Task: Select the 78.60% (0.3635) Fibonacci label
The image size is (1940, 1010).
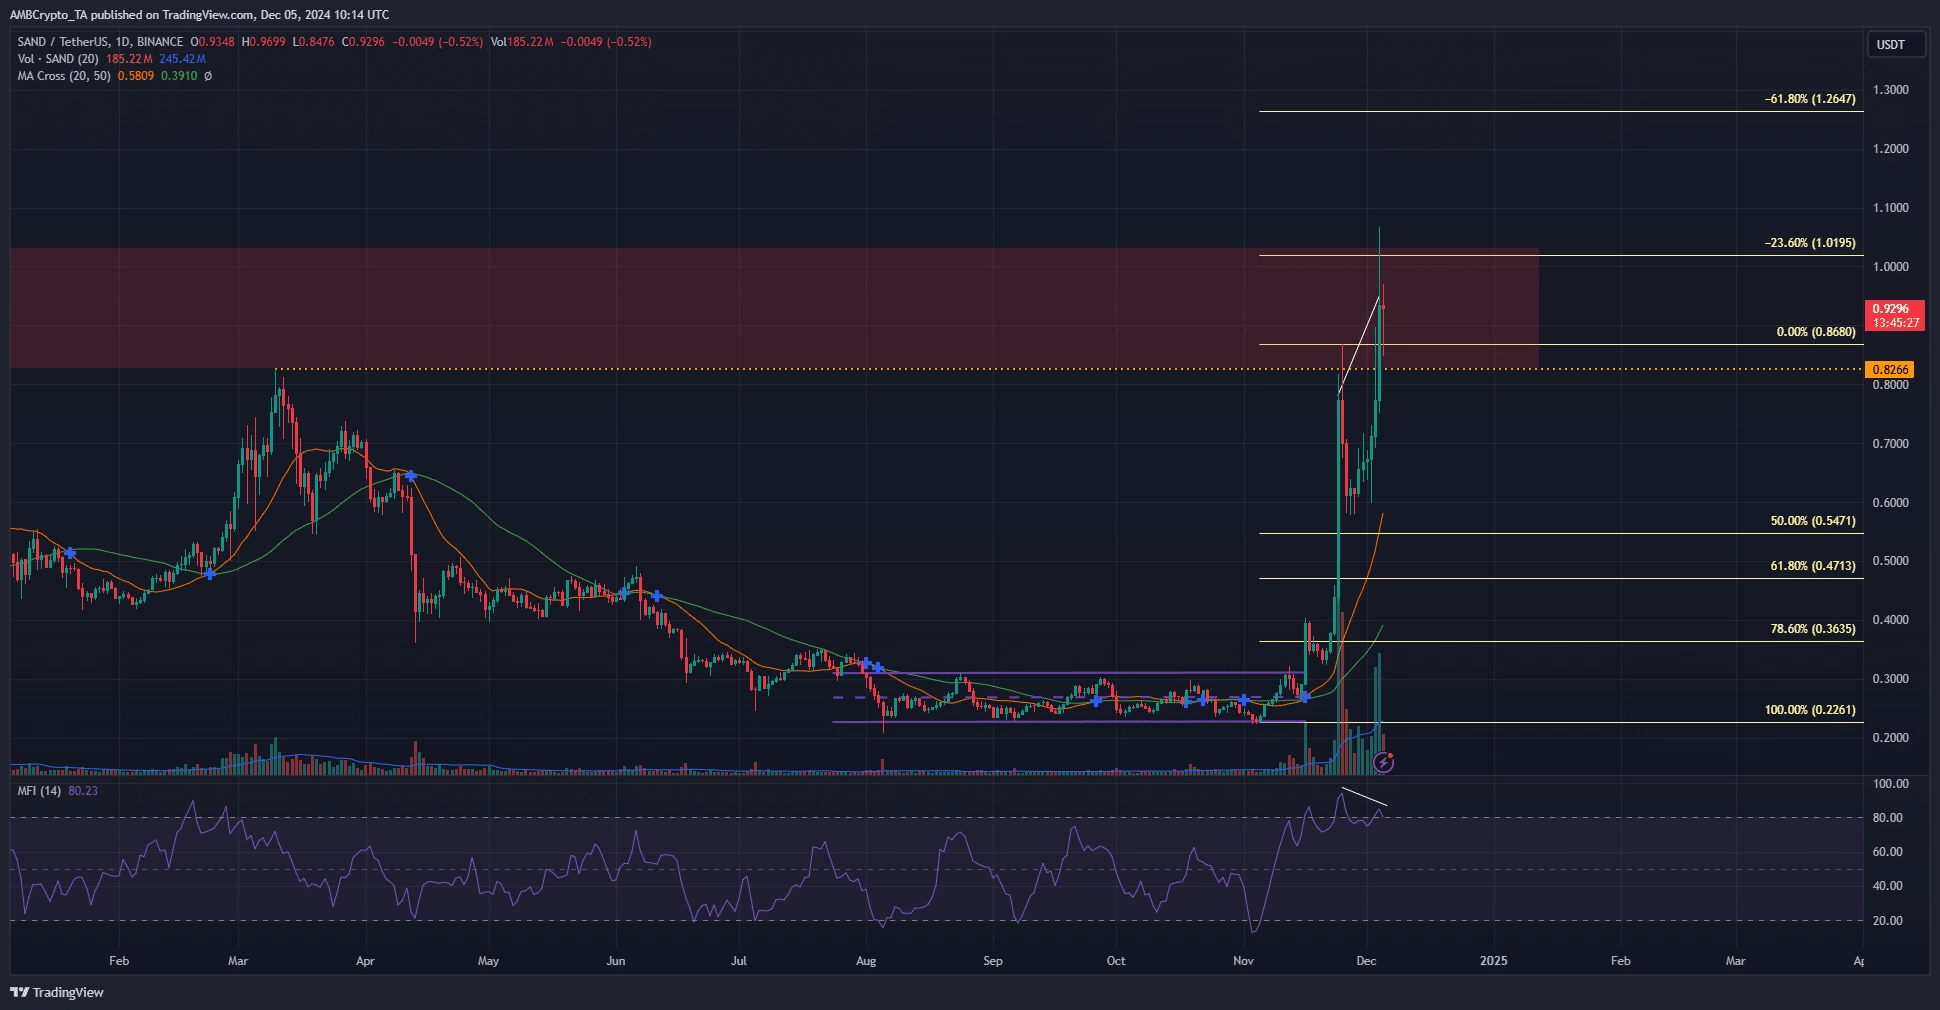Action: pos(1813,629)
